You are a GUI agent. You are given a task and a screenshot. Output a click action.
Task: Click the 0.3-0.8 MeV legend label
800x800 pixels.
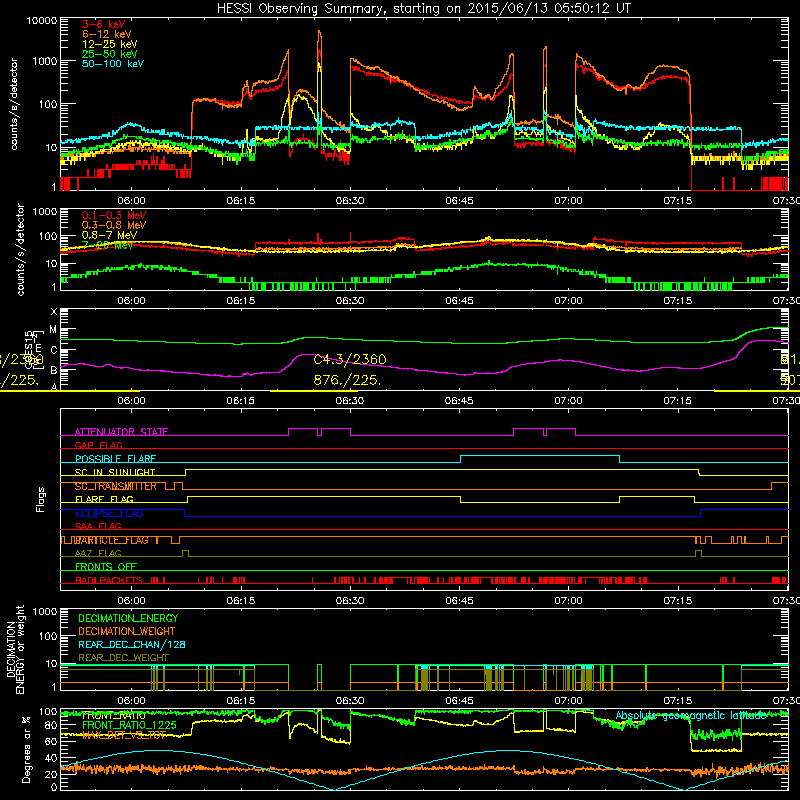click(x=114, y=225)
